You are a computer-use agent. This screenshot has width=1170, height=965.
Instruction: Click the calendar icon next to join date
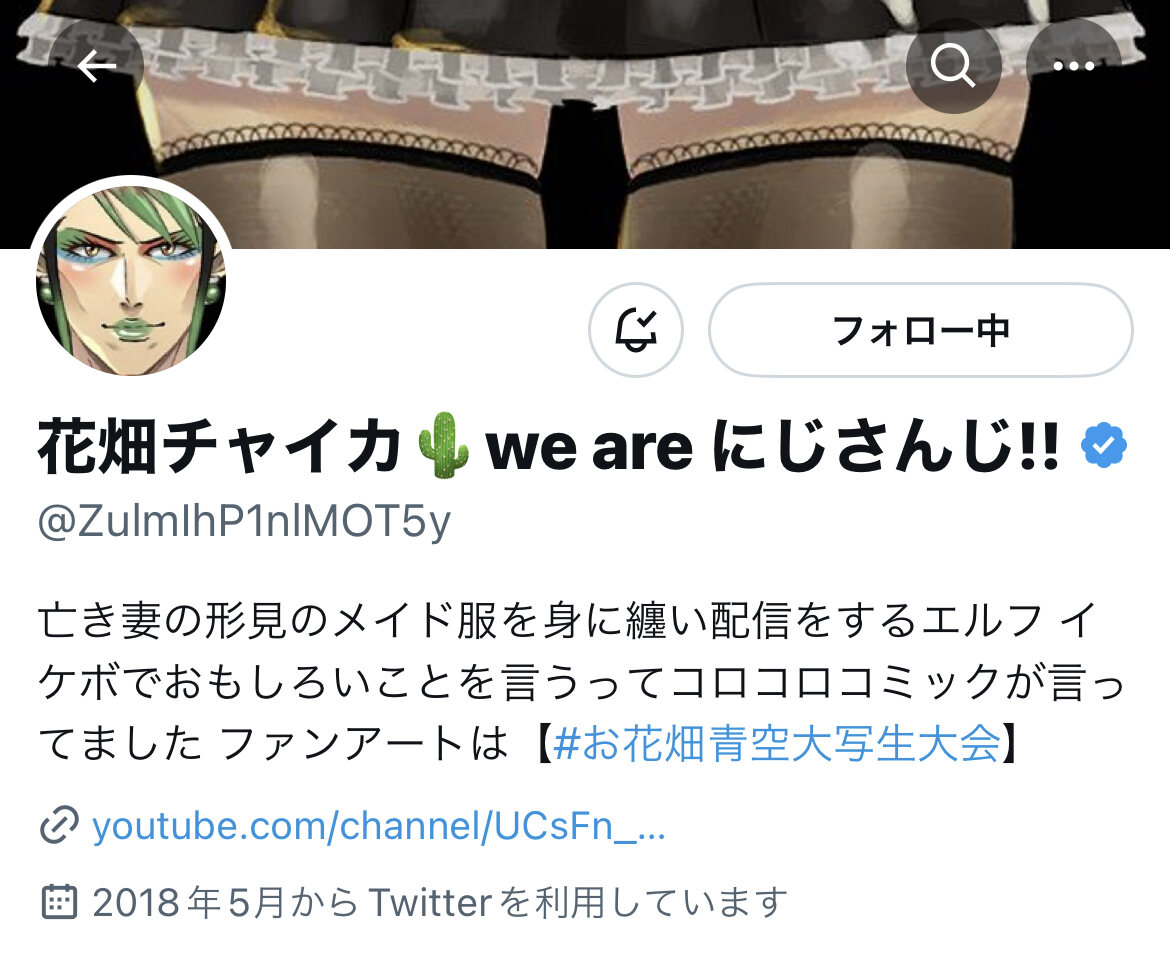click(x=58, y=902)
